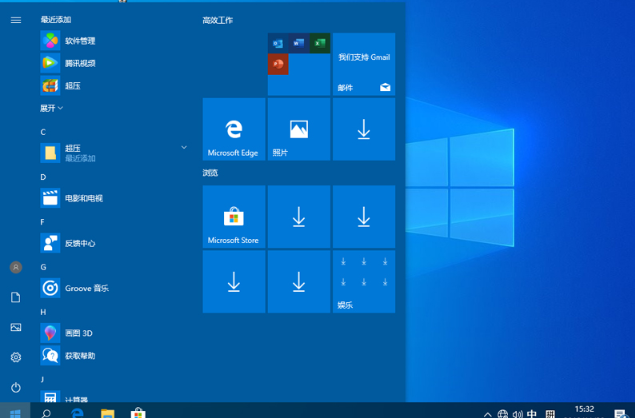Jump to letter C section header

(x=43, y=132)
